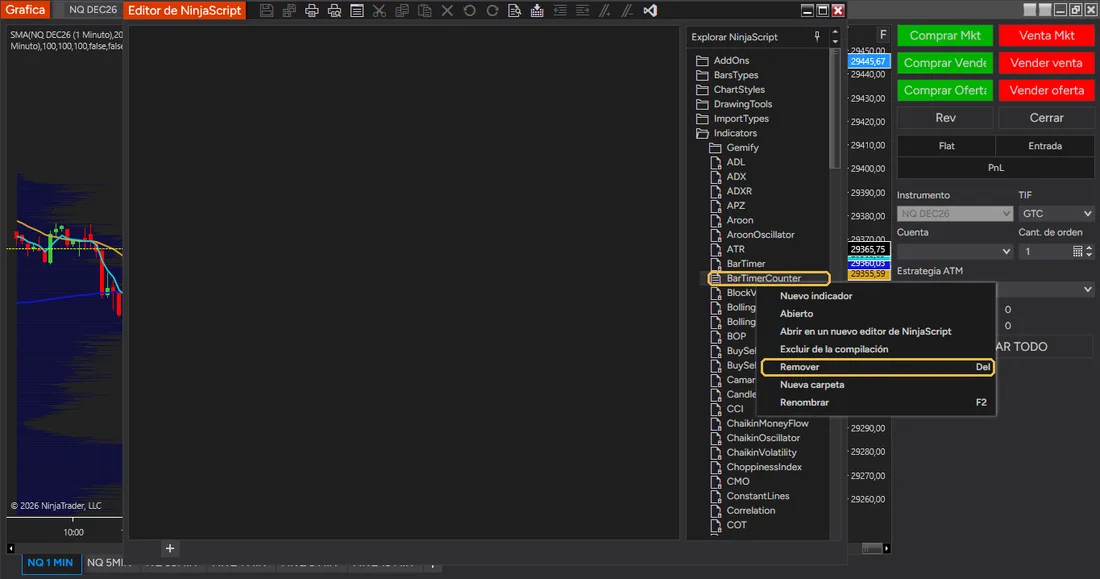1100x579 pixels.
Task: Click the Decrease Indent icon
Action: 560,11
